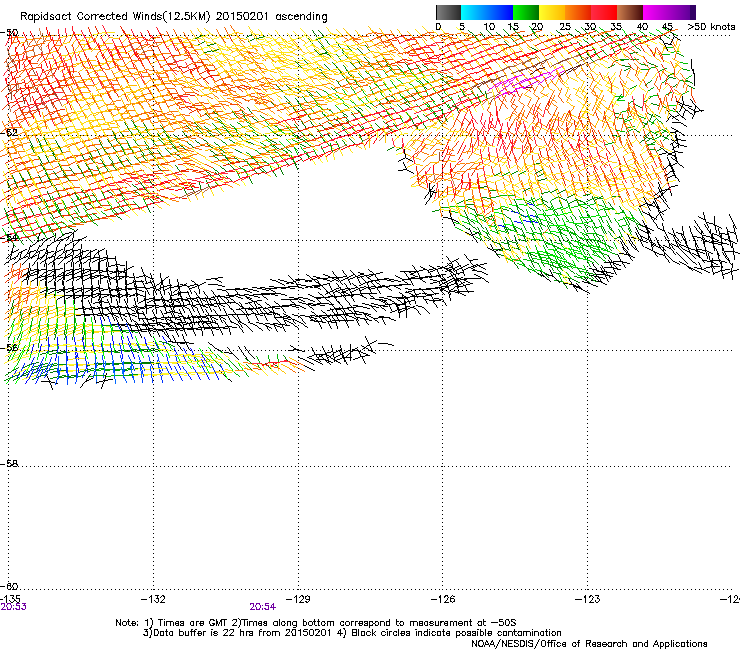Click the '3)Data buffer is 22 hrs' note line
740x650 pixels.
point(352,633)
